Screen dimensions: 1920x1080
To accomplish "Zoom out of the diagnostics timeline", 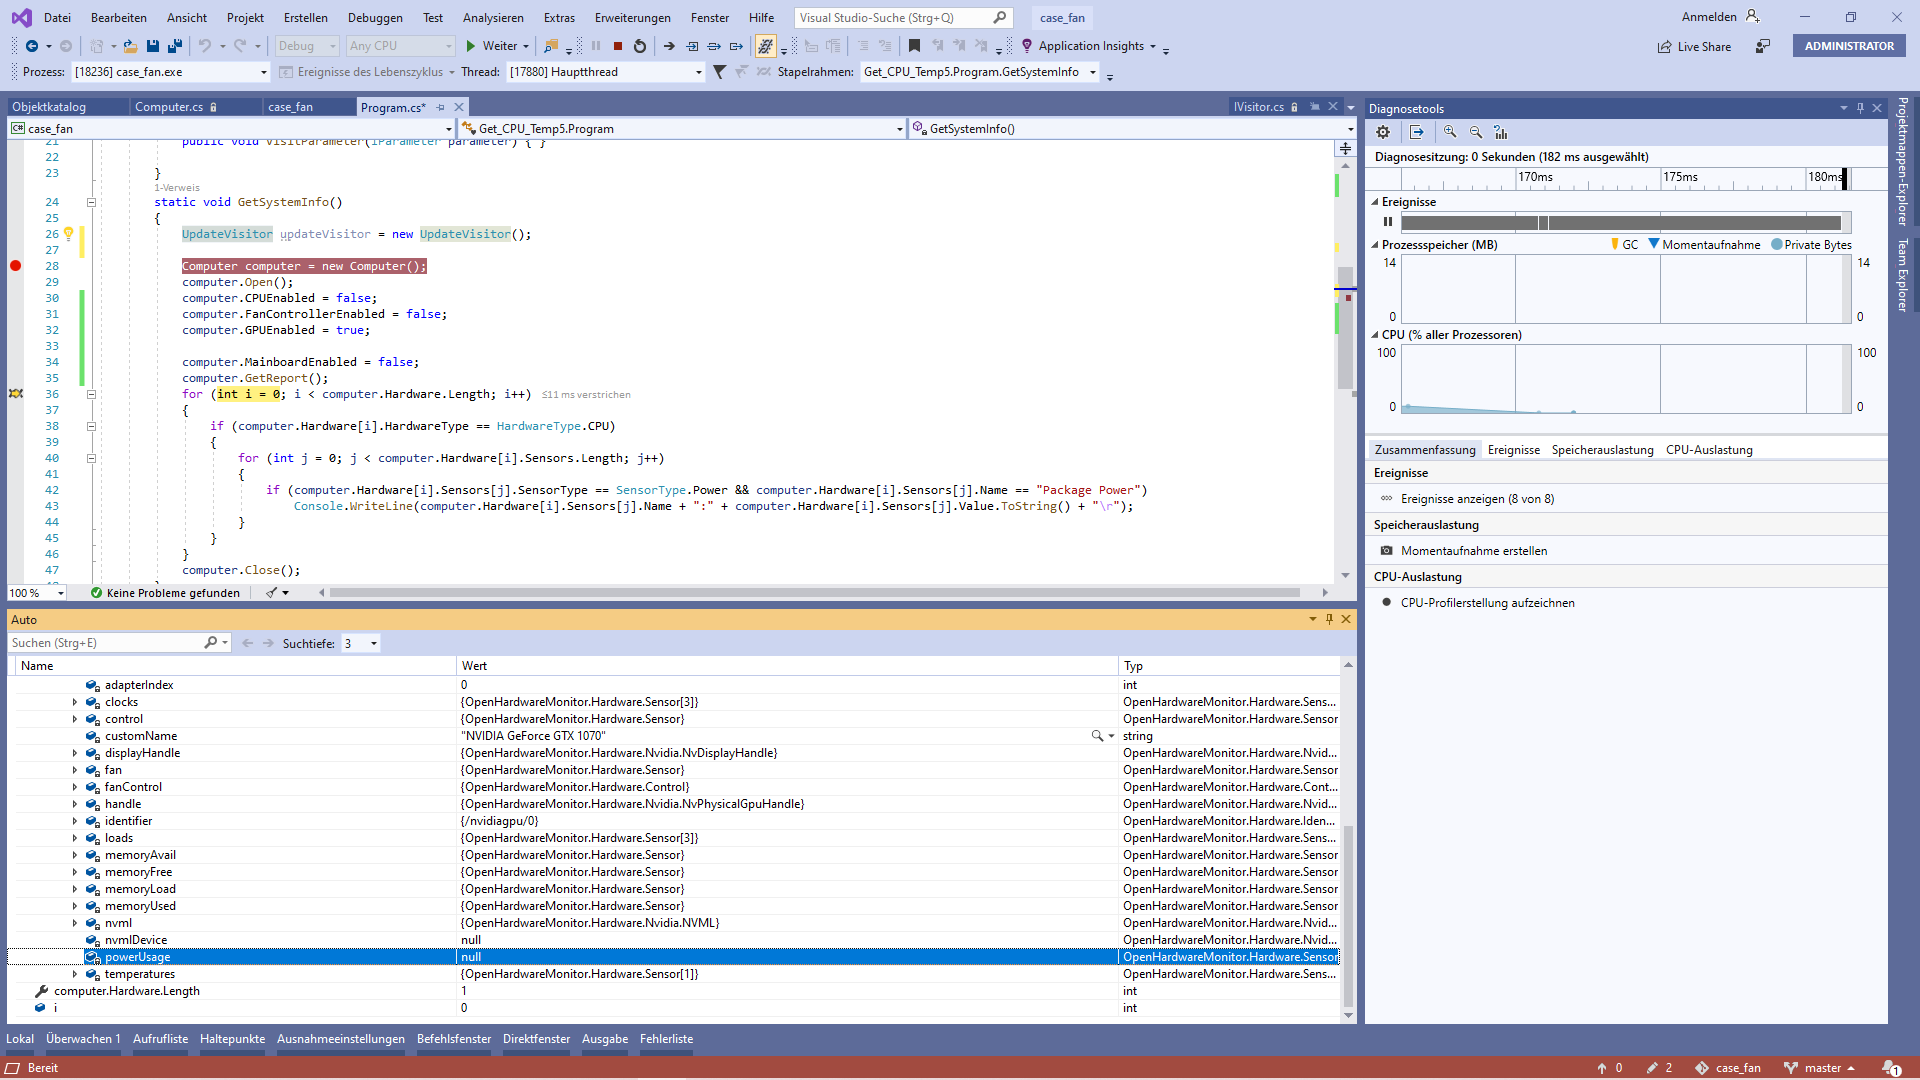I will 1475,132.
